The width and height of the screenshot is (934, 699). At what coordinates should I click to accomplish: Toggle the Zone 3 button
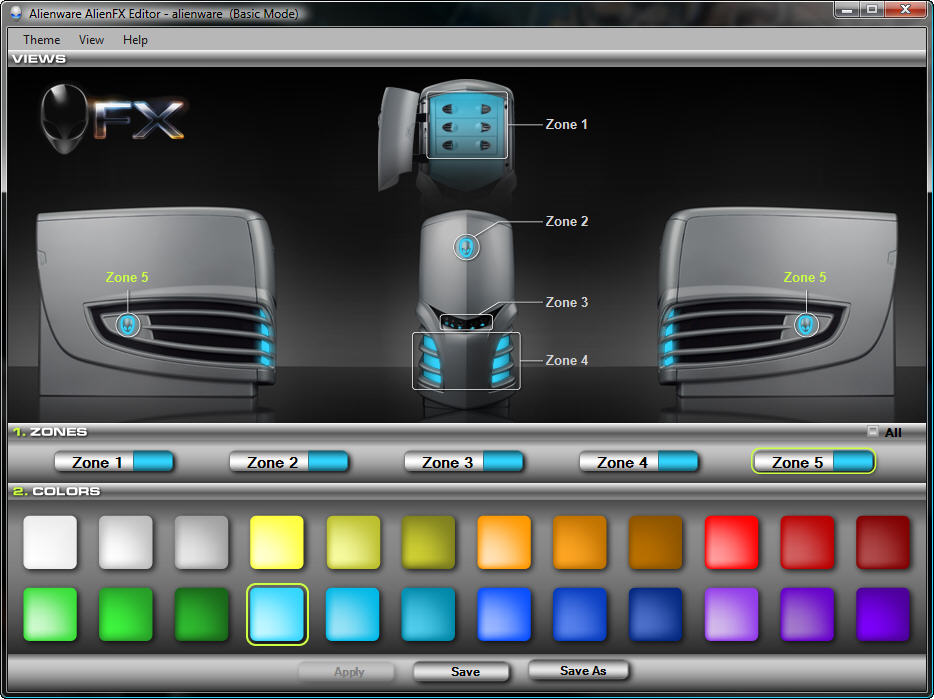pos(464,461)
